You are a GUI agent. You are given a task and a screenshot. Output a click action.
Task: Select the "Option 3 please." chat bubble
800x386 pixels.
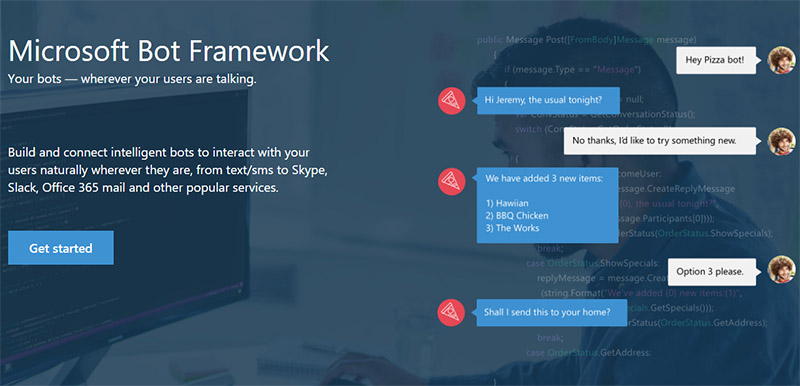[x=711, y=271]
